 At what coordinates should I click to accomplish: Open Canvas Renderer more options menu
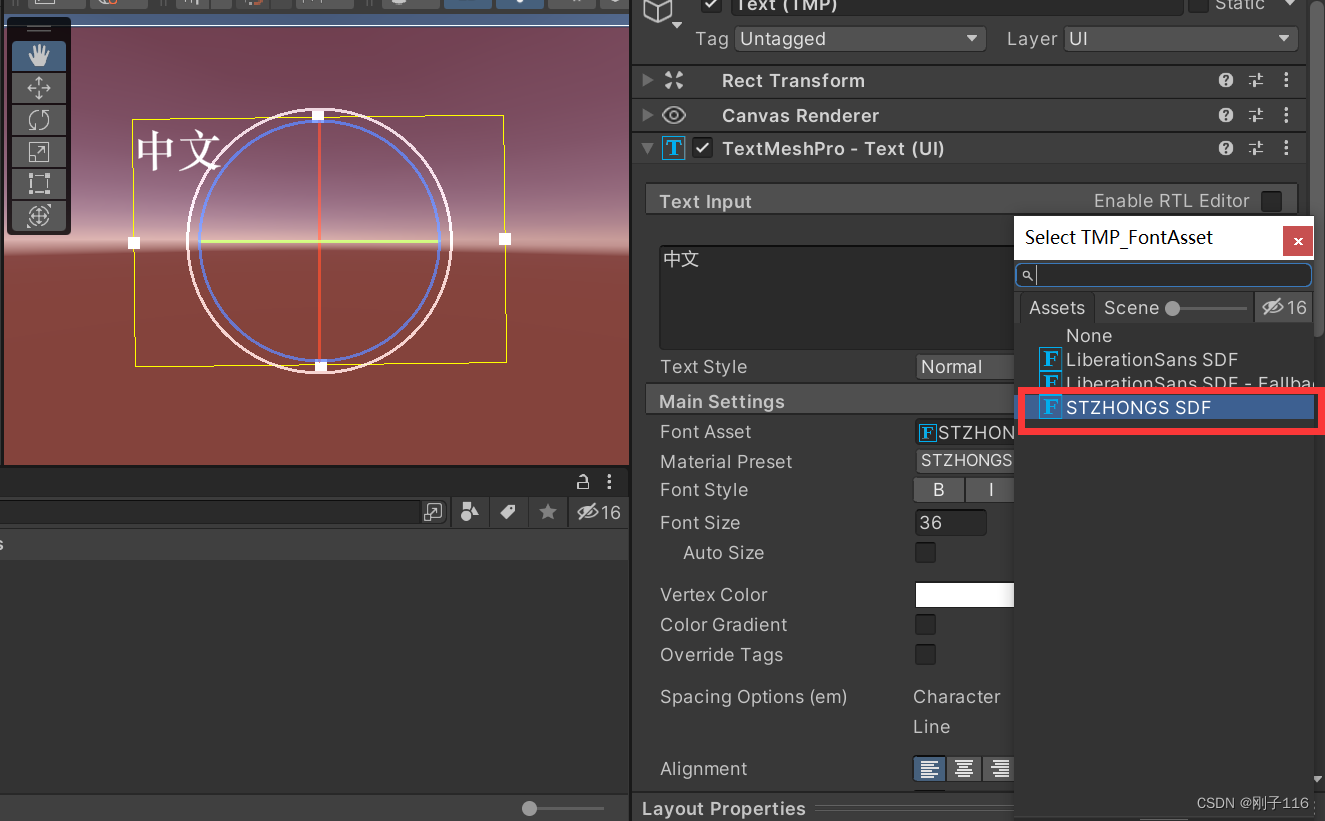pyautogui.click(x=1287, y=116)
